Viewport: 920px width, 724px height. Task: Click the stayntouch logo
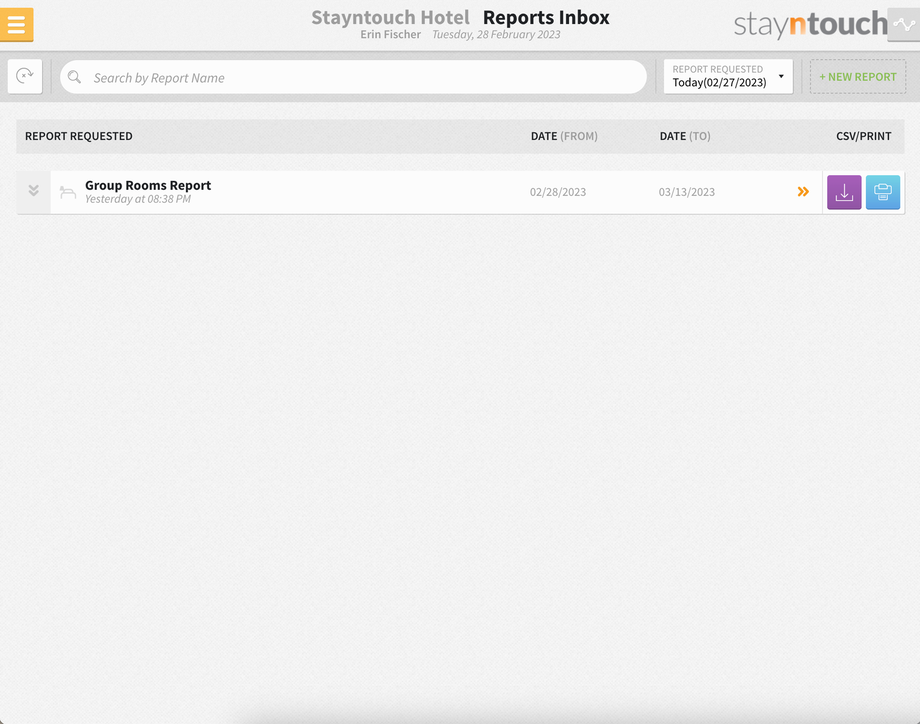click(810, 25)
